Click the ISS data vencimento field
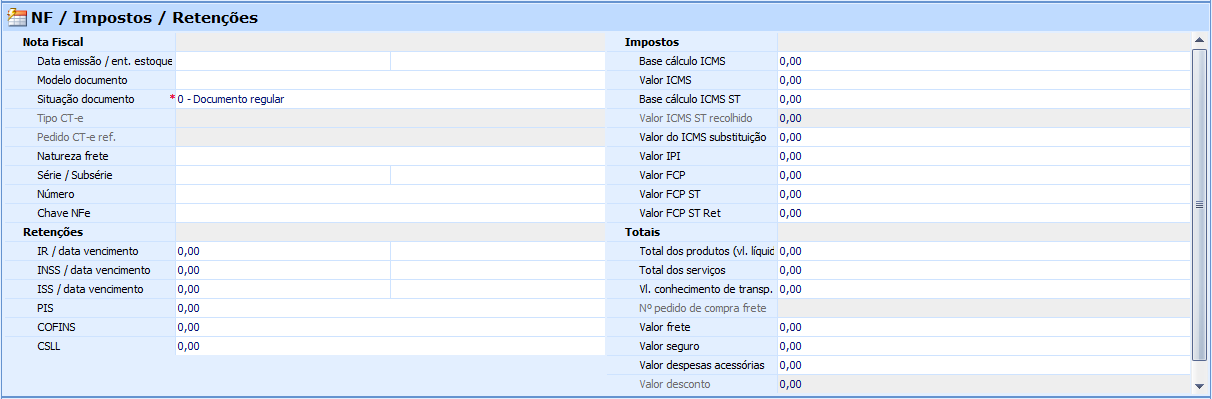The width and height of the screenshot is (1212, 399). tap(498, 289)
